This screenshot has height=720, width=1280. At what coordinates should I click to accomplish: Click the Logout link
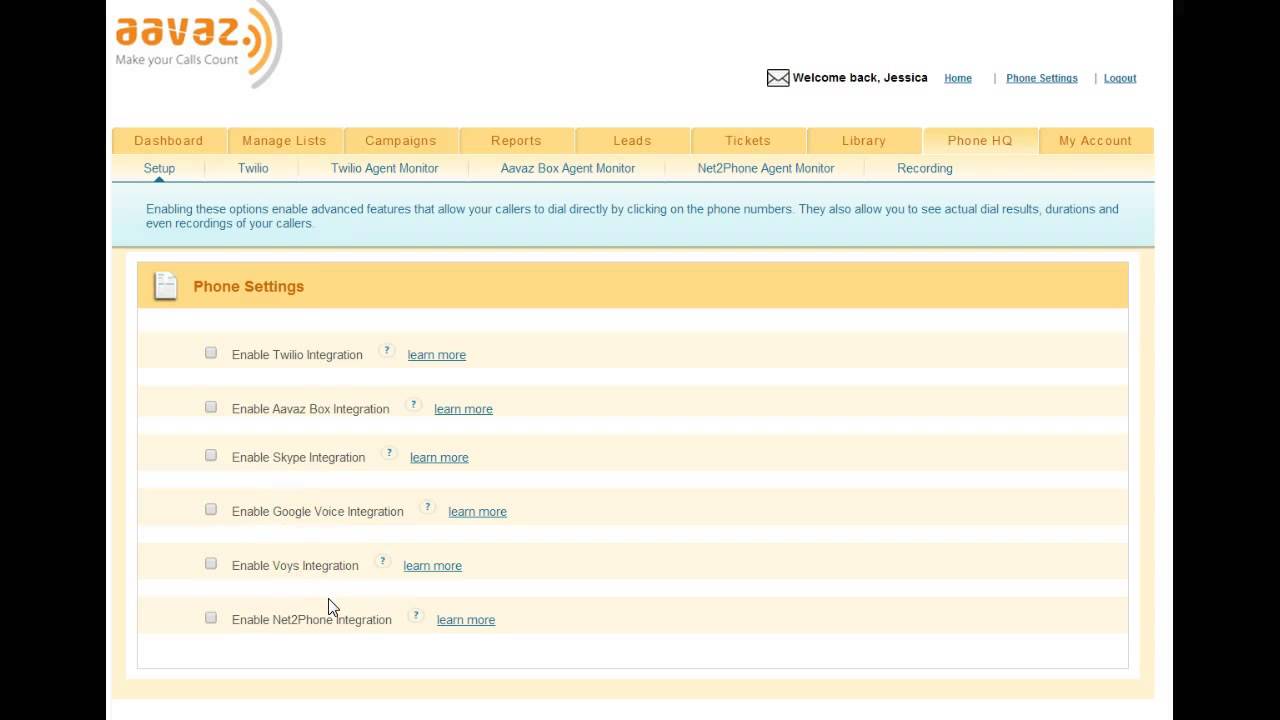coord(1120,78)
